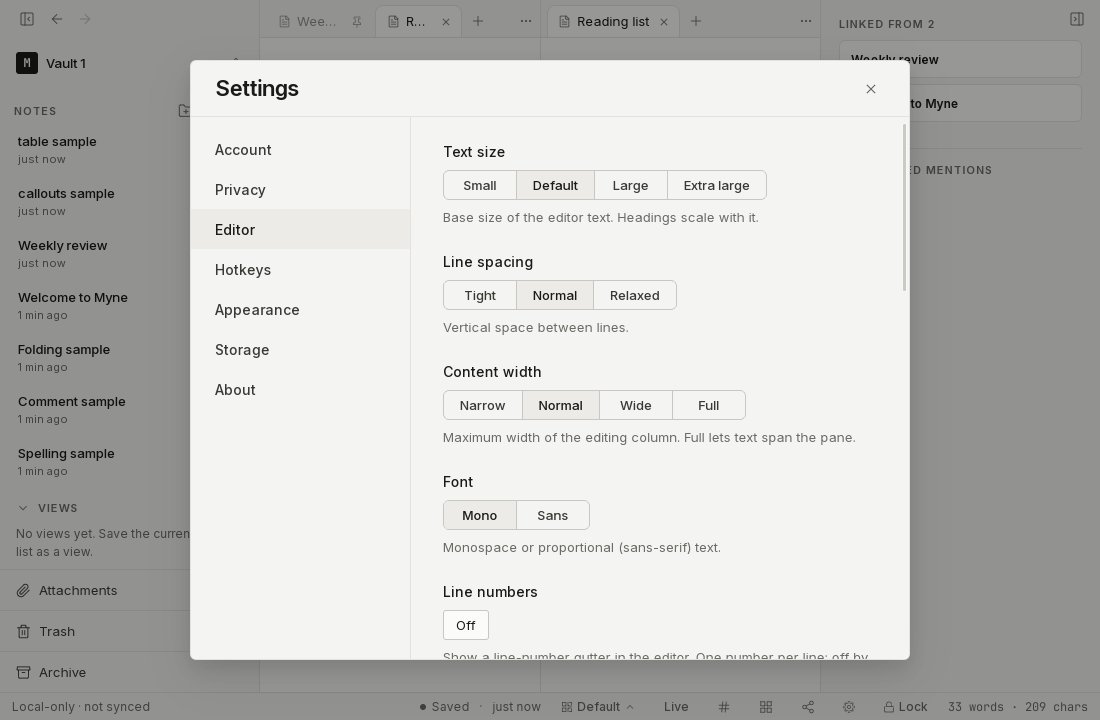Viewport: 1100px width, 720px height.
Task: Set text size to Large
Action: (x=630, y=185)
